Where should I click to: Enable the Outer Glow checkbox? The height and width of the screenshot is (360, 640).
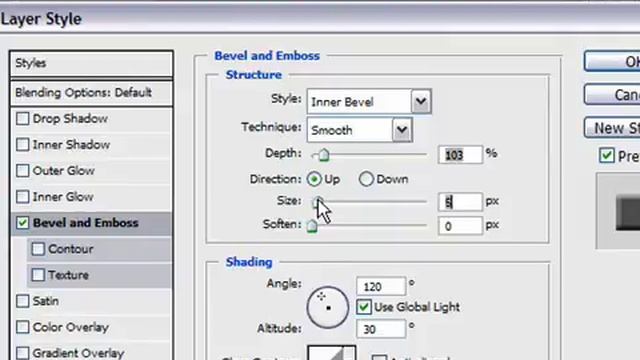(22, 171)
